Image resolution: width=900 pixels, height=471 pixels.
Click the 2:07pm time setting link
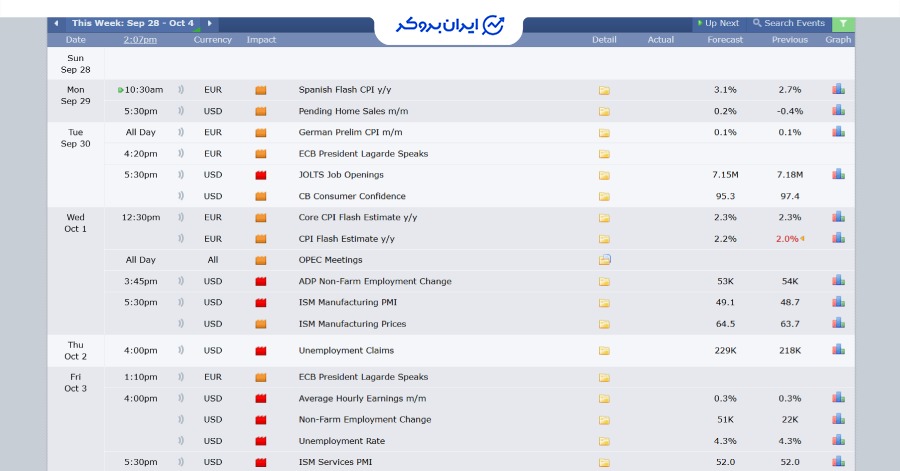(140, 40)
